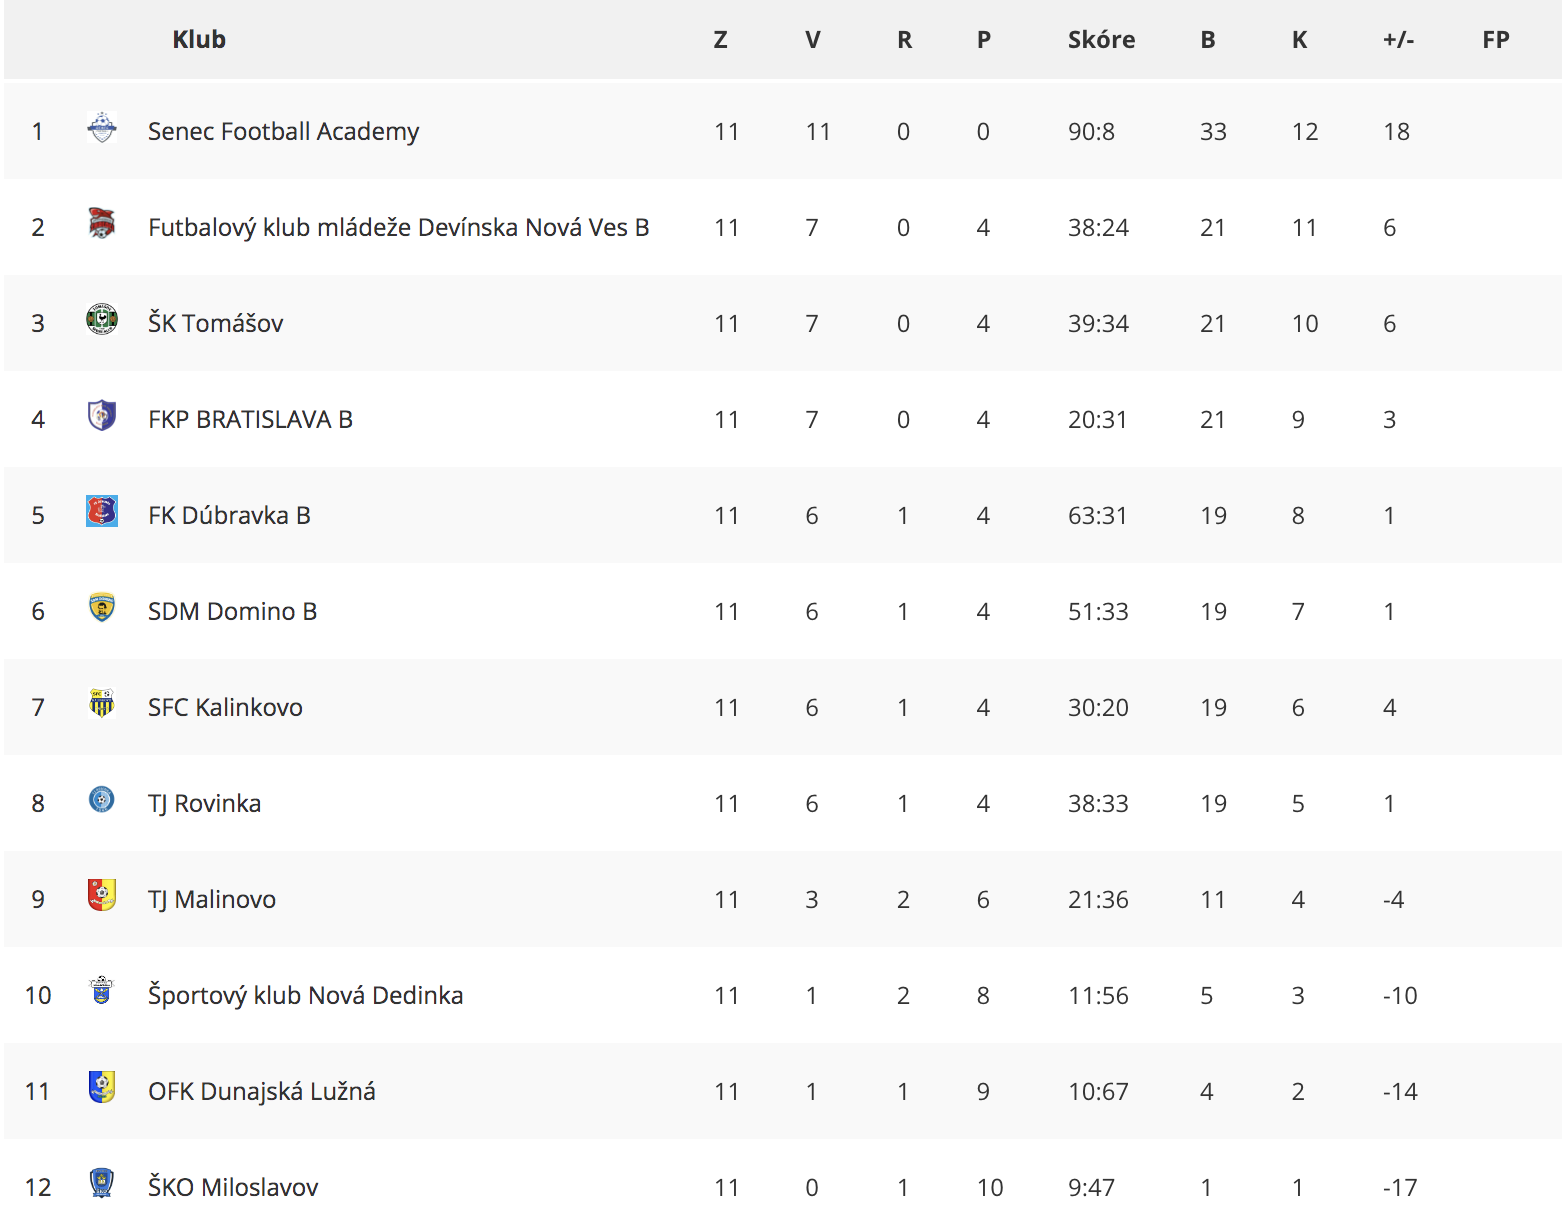Click the SDM Domino B crest icon
Viewport: 1562px width, 1228px height.
coord(101,608)
